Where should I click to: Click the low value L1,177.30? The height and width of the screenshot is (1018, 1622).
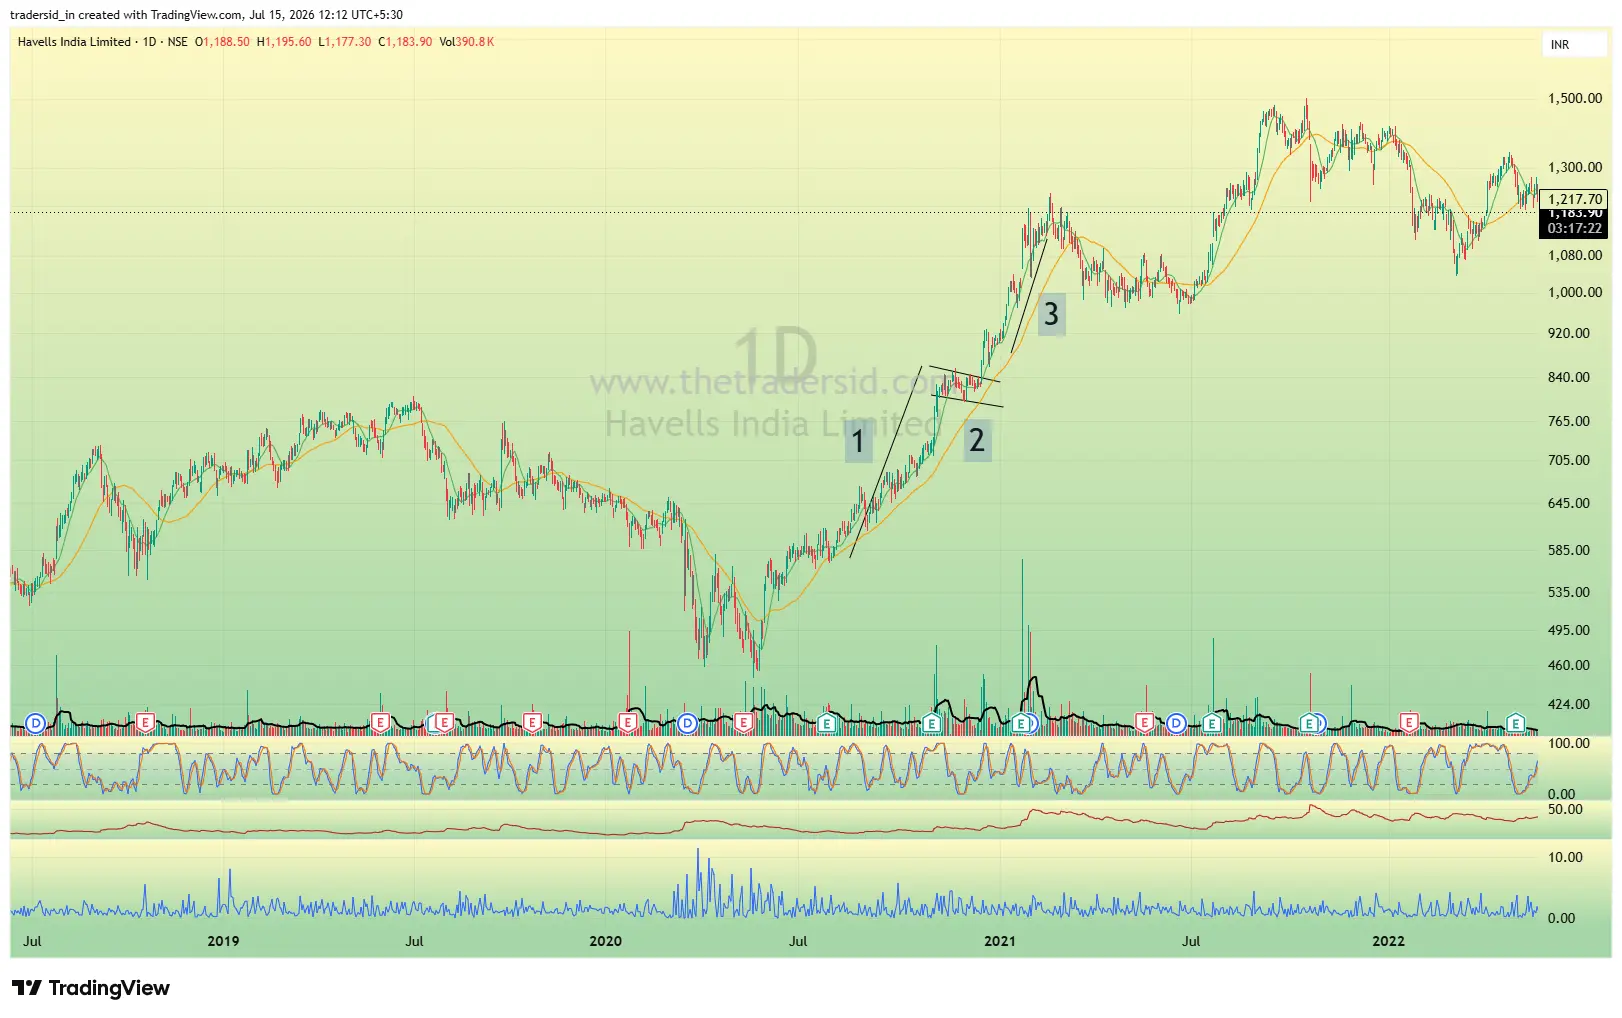click(344, 42)
